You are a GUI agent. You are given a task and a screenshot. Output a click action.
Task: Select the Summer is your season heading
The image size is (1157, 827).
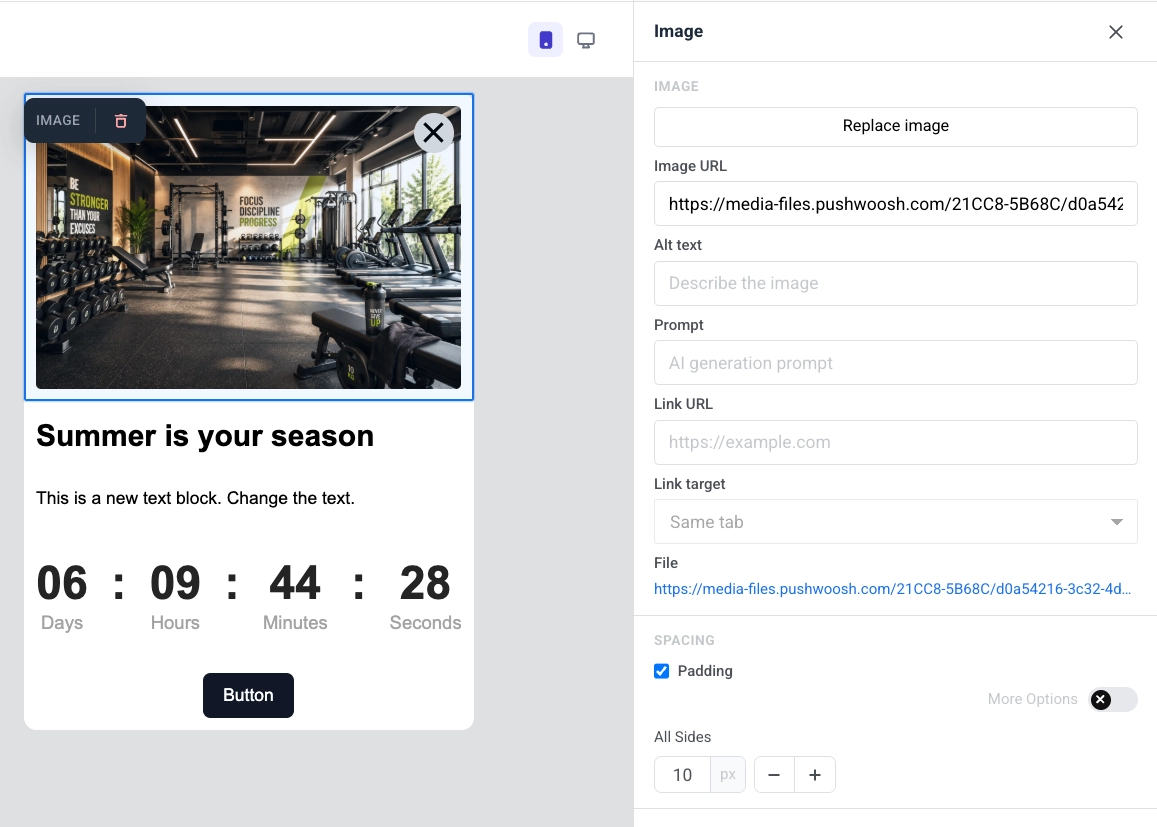point(205,436)
